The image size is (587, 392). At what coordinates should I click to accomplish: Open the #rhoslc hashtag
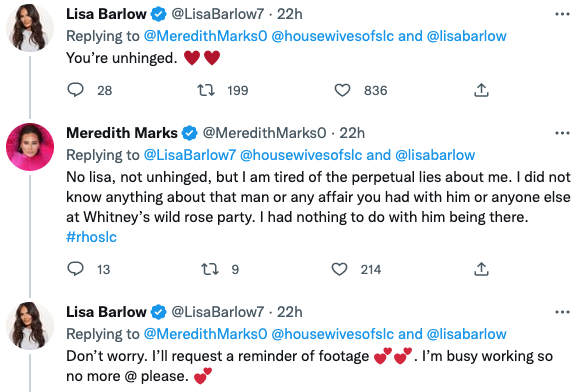pos(91,237)
